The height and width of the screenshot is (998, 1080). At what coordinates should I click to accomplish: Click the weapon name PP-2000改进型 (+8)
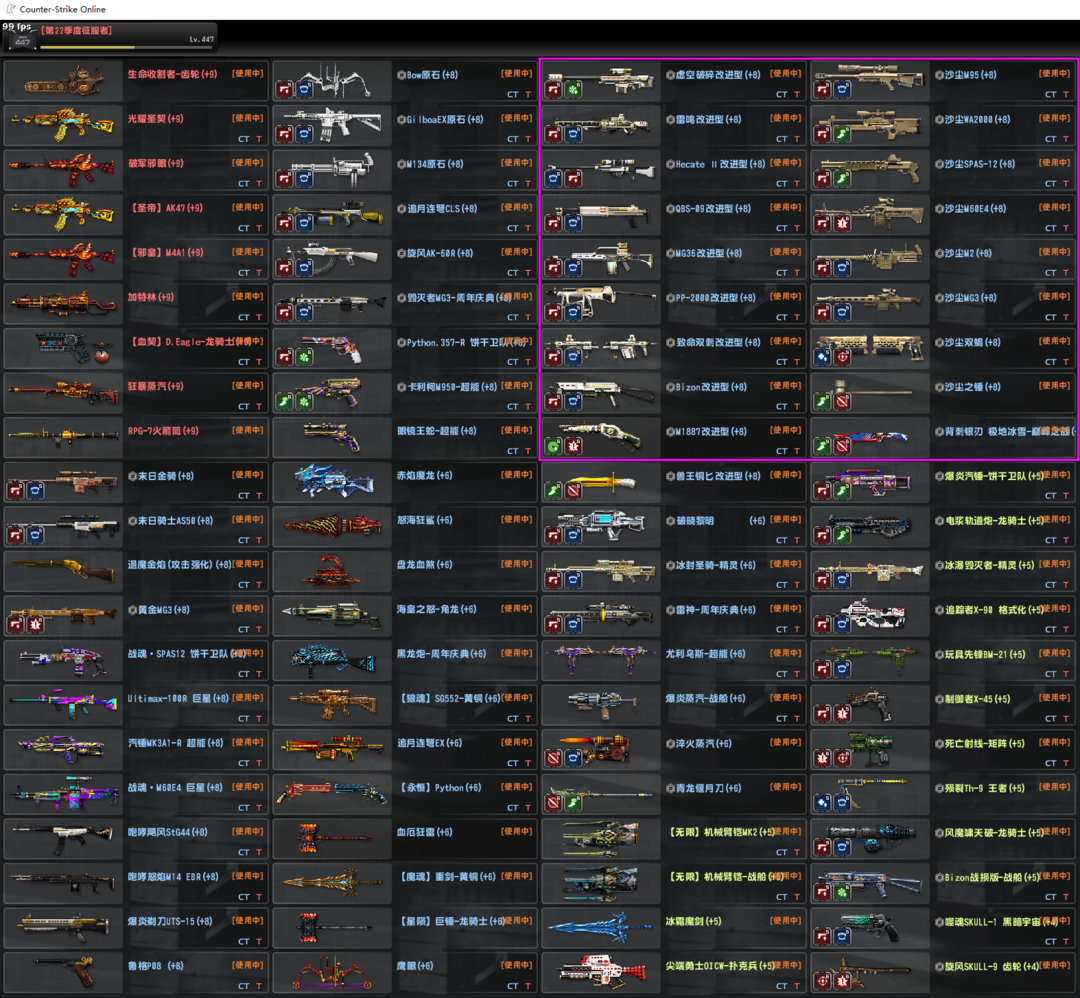coord(715,298)
